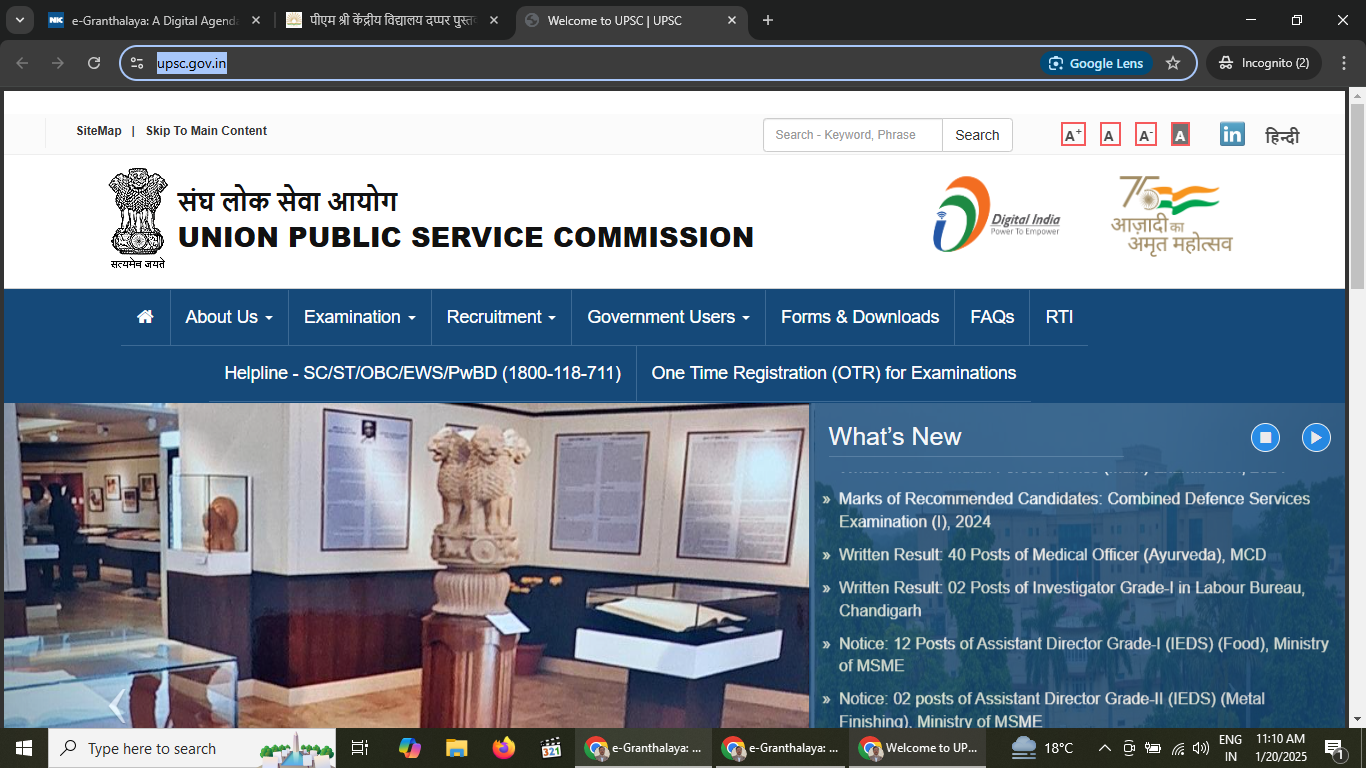Reload the page
The width and height of the screenshot is (1366, 768).
[94, 63]
